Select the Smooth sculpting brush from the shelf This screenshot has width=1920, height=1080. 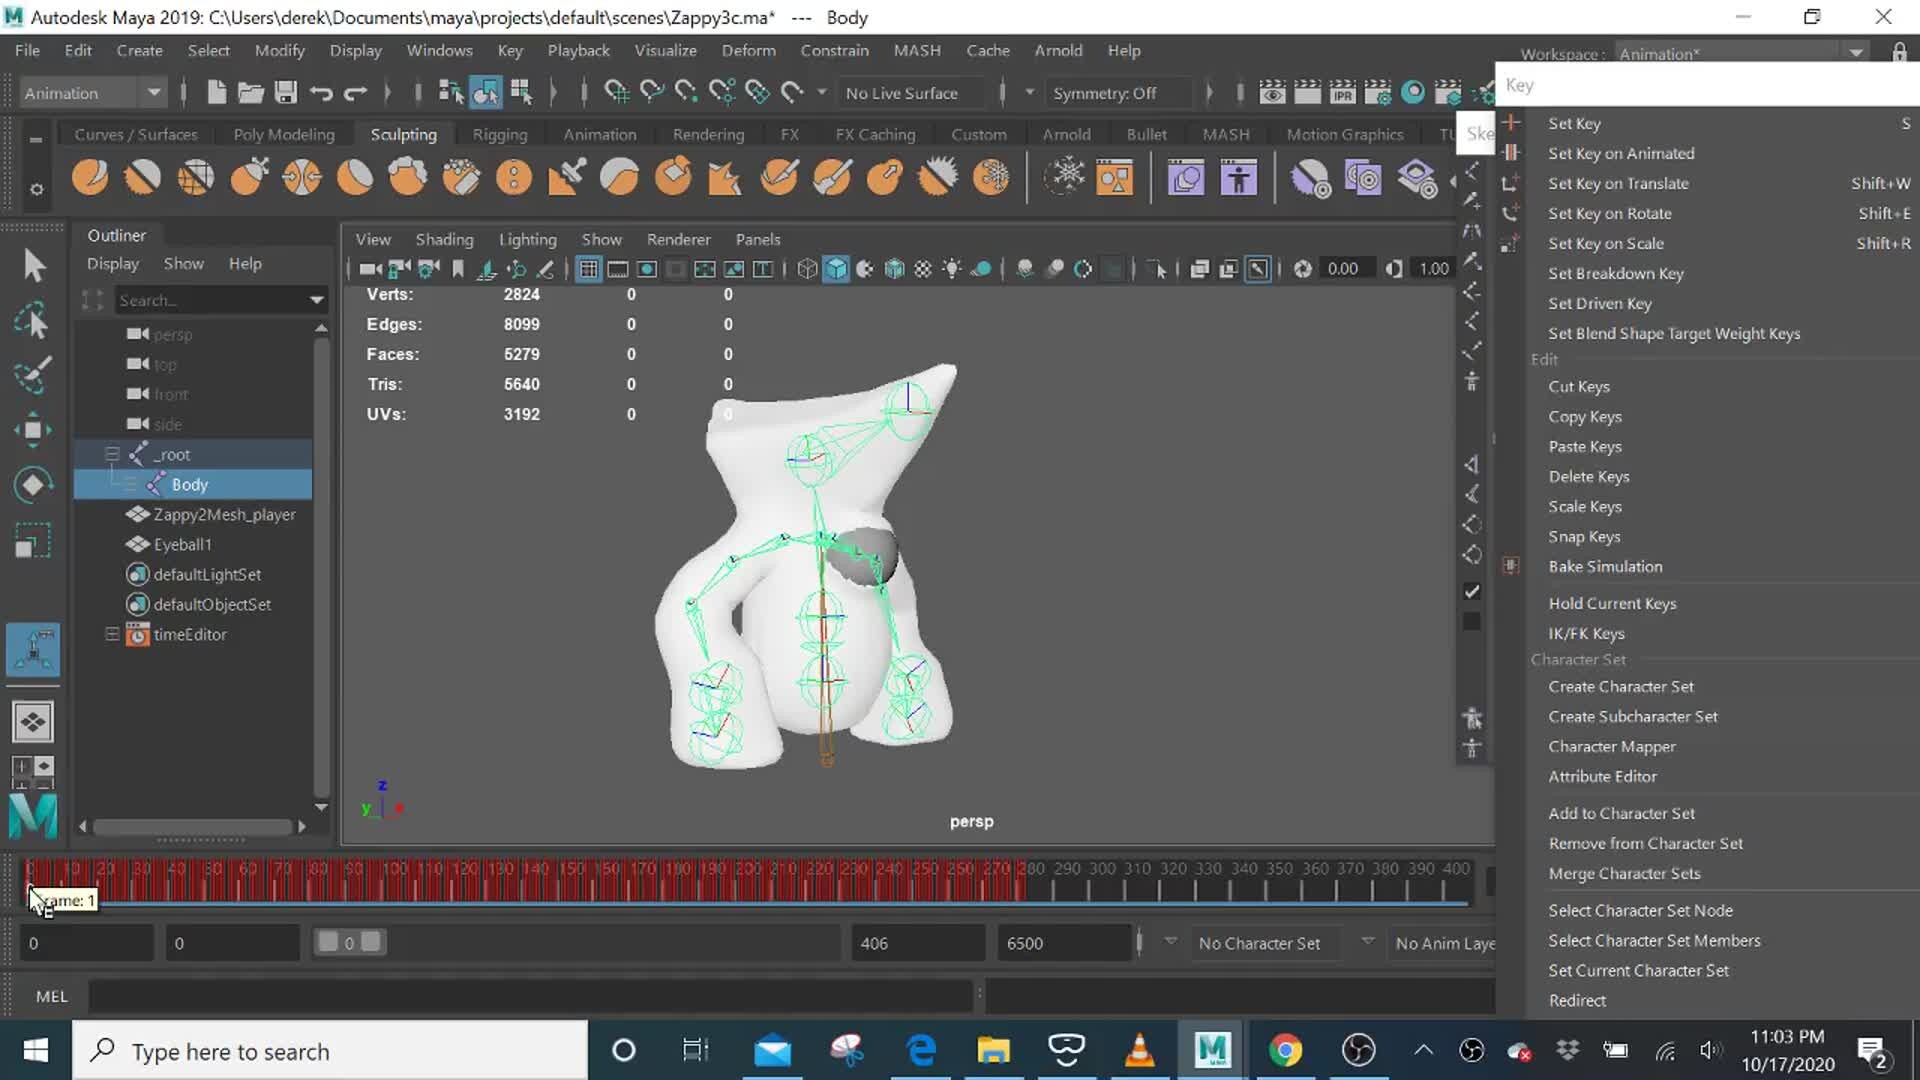(x=143, y=177)
